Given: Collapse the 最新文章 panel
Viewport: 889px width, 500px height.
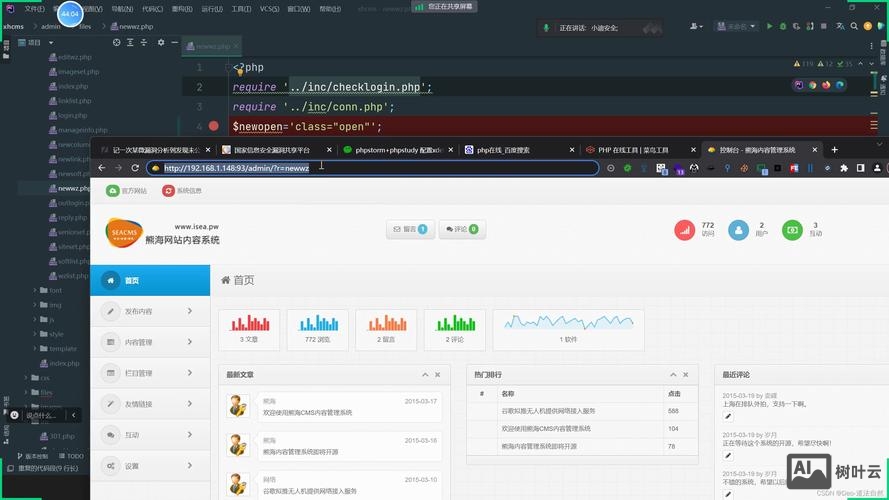Looking at the screenshot, I should [x=425, y=375].
